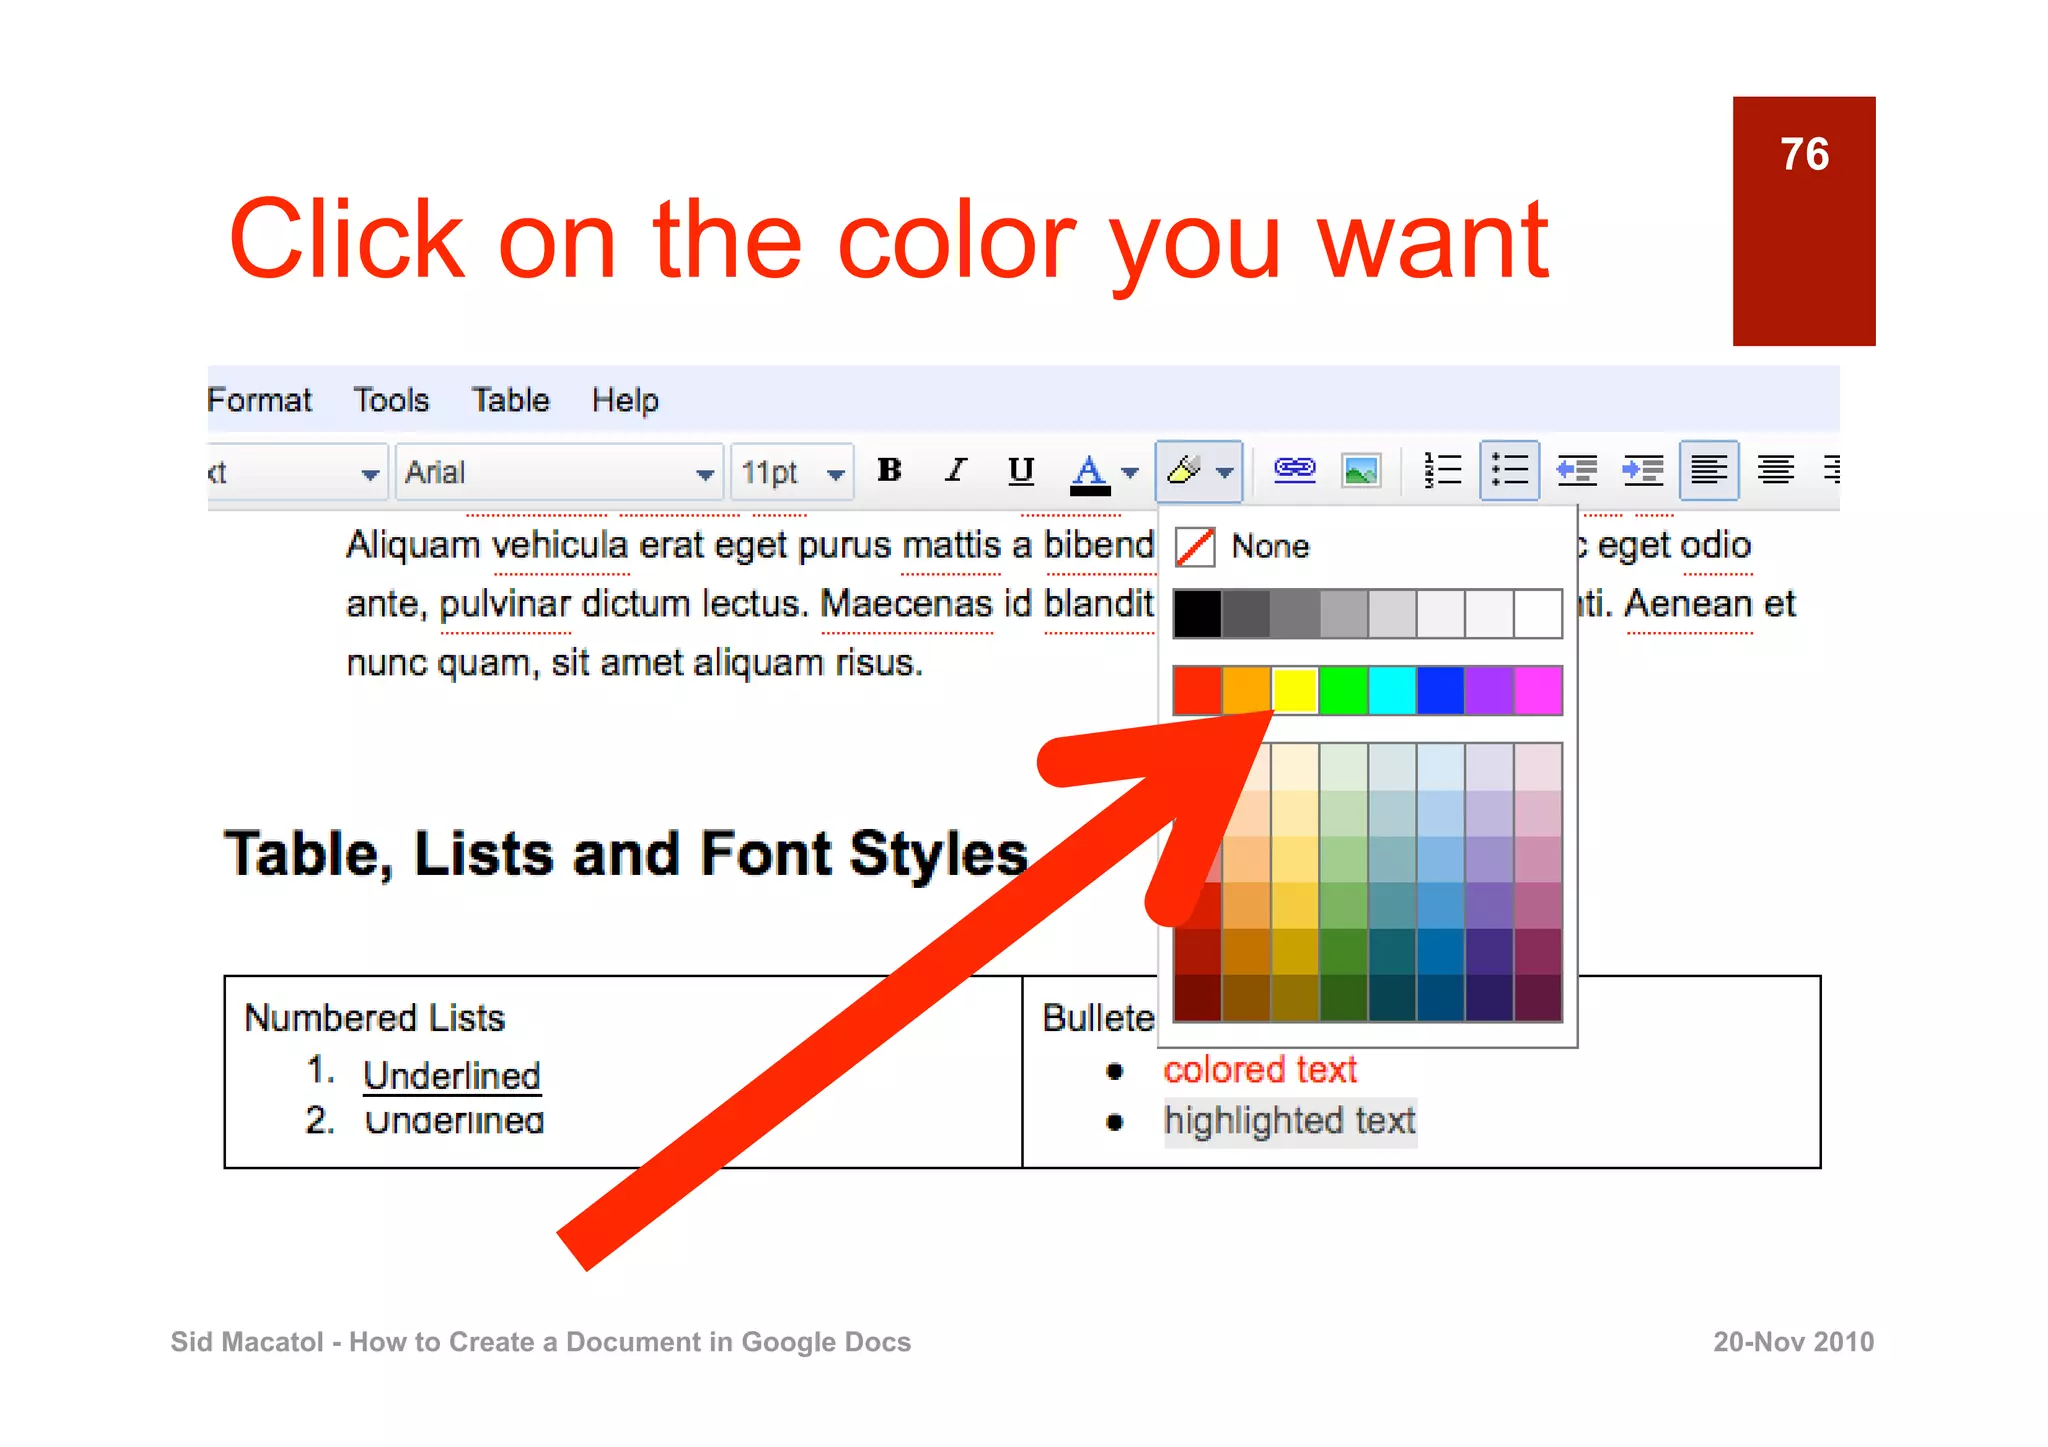This screenshot has height=1447, width=2048.
Task: Open the paragraph style dropdown
Action: (x=297, y=472)
